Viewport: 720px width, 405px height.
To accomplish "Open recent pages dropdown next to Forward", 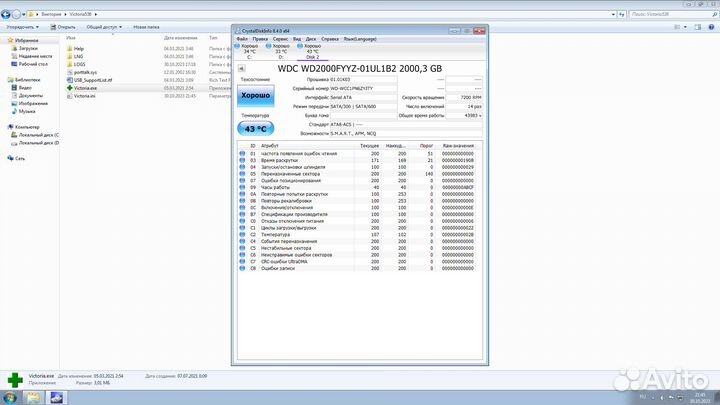I will (x=24, y=15).
